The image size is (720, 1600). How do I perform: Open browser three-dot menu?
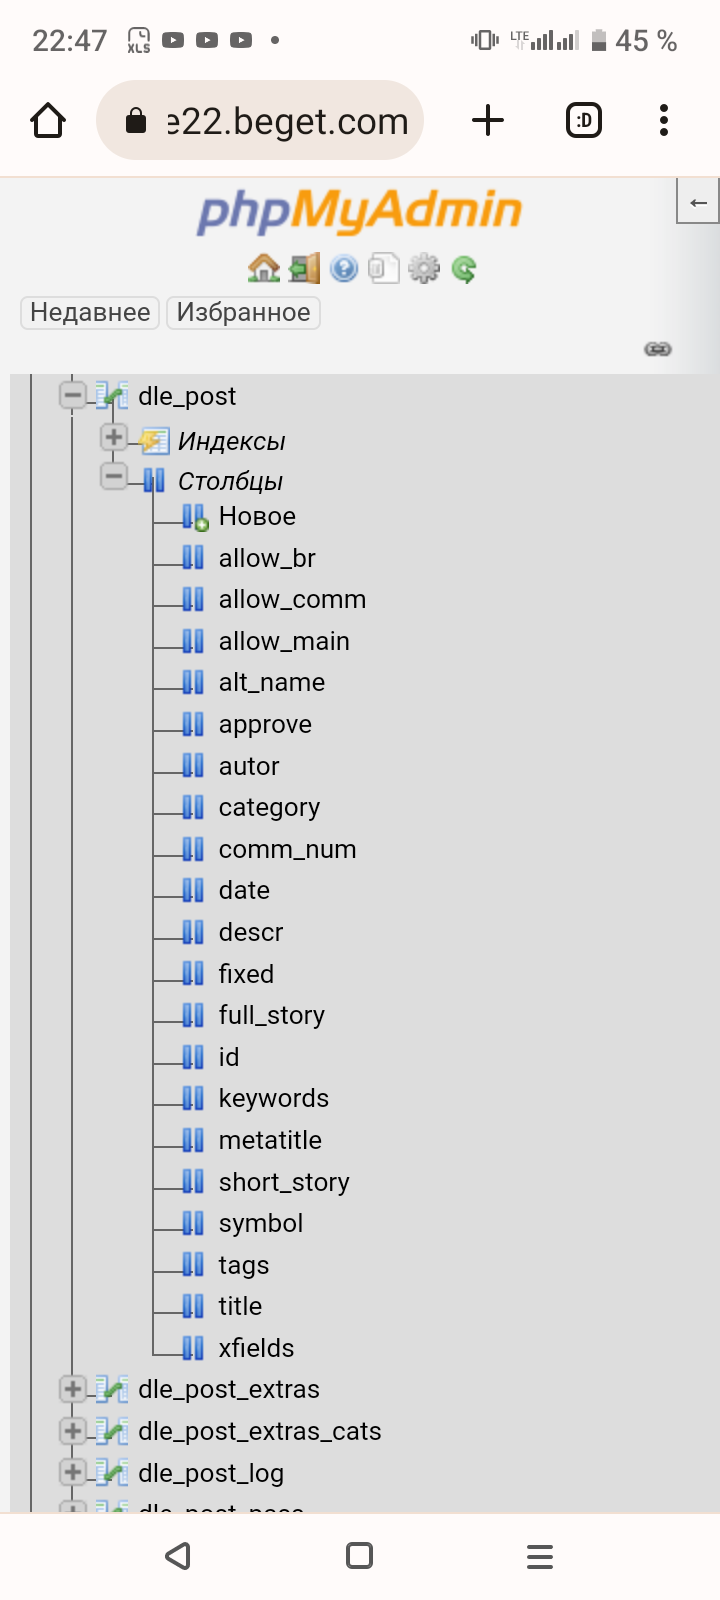click(x=663, y=121)
